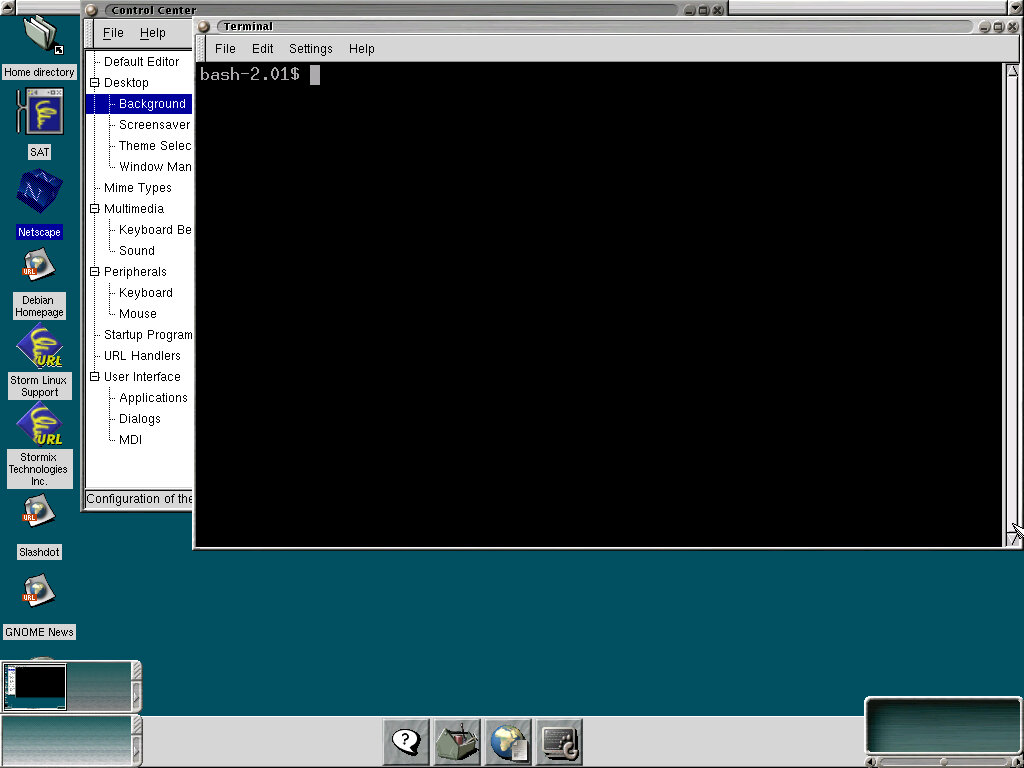
Task: Open the Storm Linux Support icon
Action: click(x=40, y=347)
